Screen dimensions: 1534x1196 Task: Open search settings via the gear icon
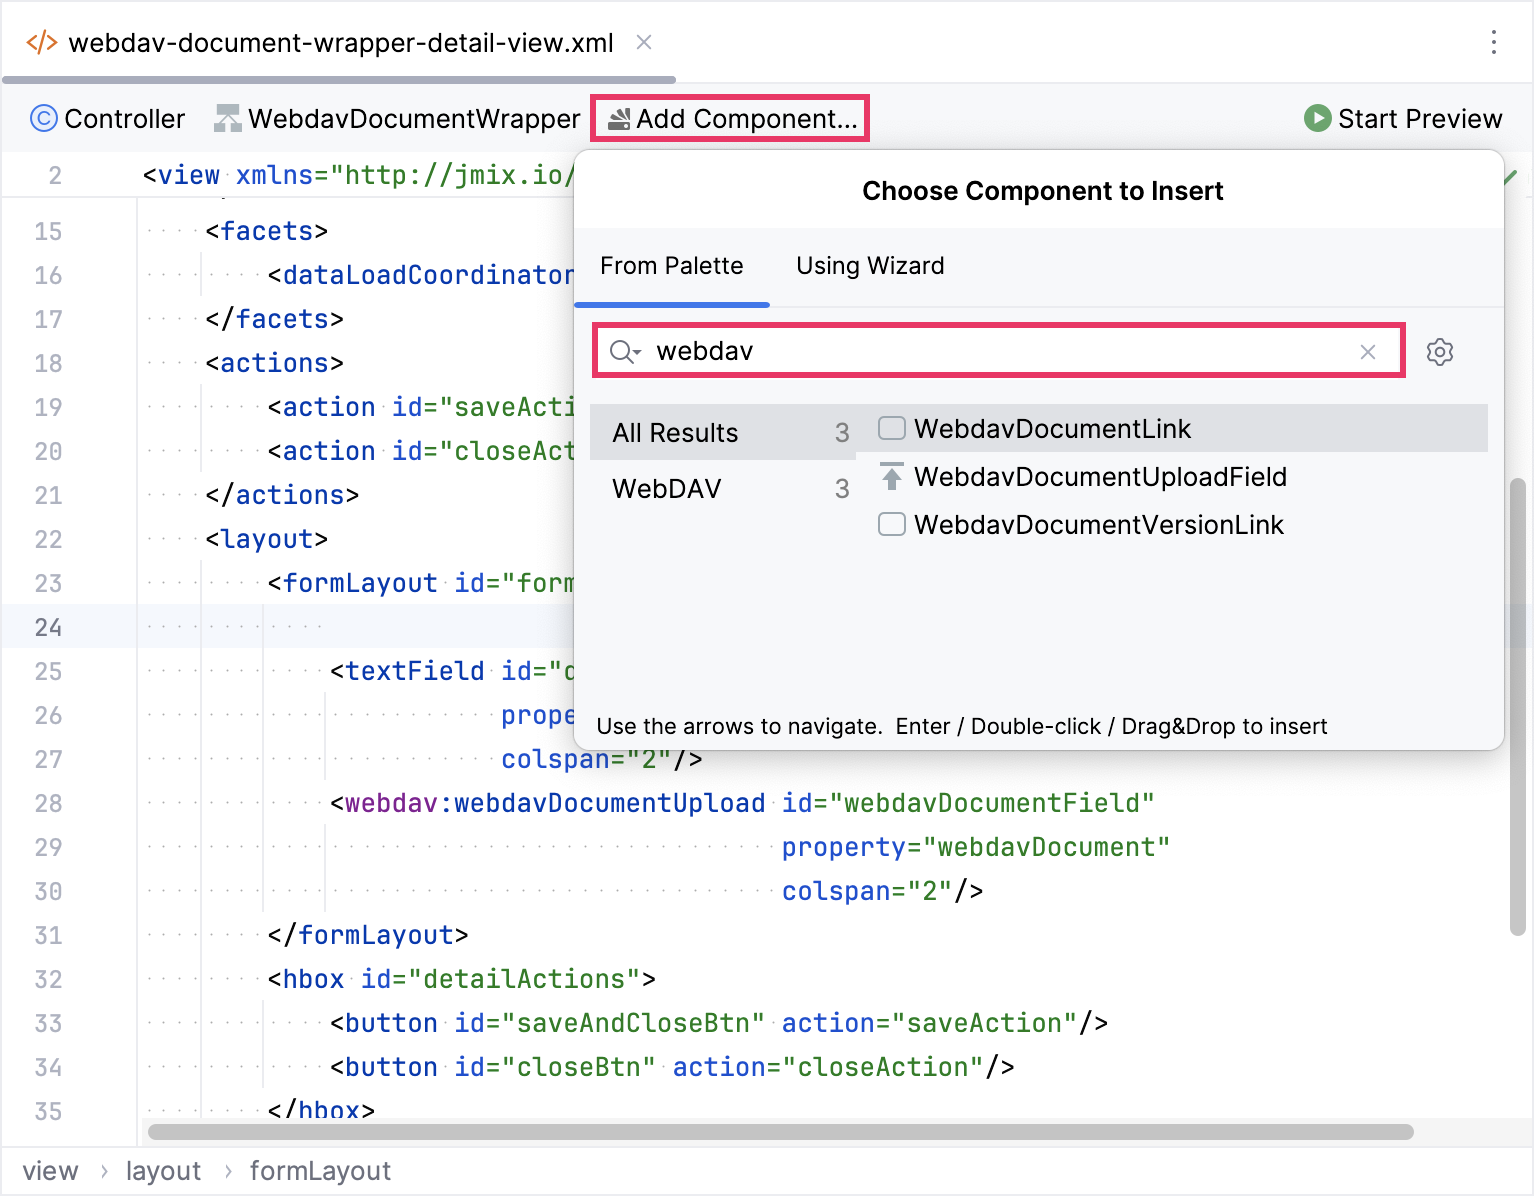(1440, 351)
